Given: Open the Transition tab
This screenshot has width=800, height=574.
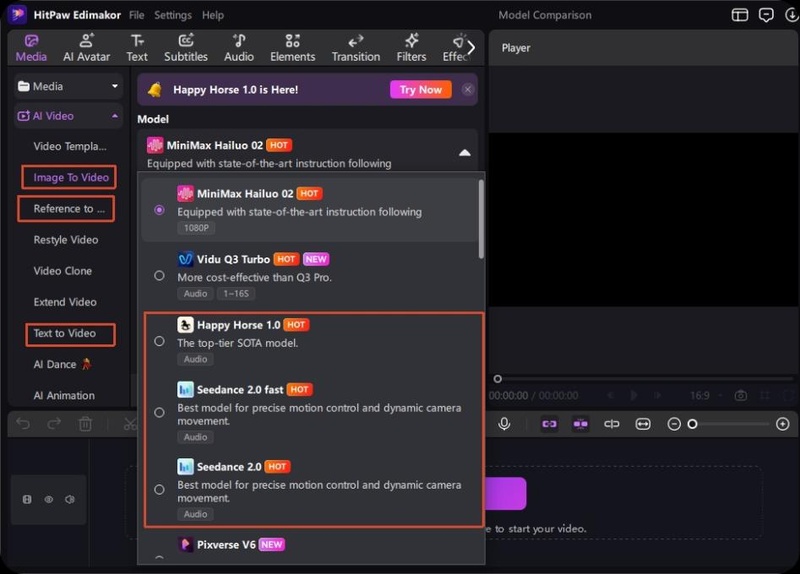Looking at the screenshot, I should (x=356, y=48).
